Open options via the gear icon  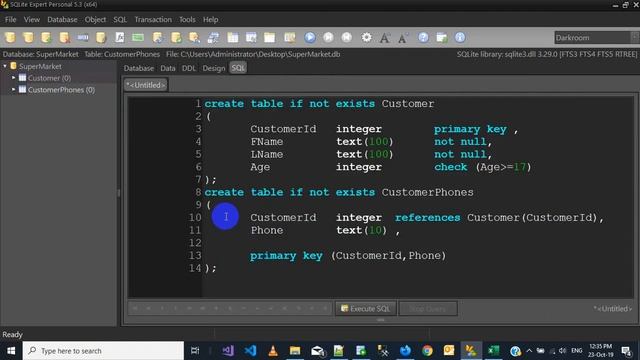coord(367,38)
